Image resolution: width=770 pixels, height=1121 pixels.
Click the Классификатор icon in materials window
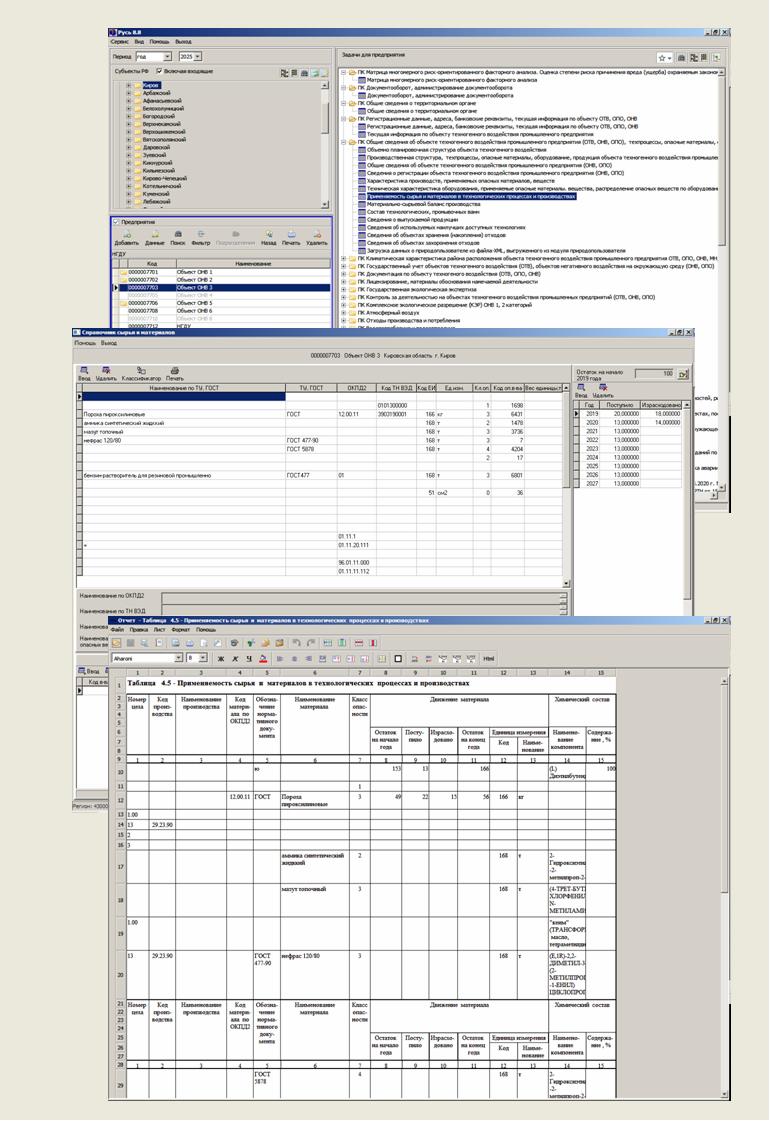tap(140, 371)
